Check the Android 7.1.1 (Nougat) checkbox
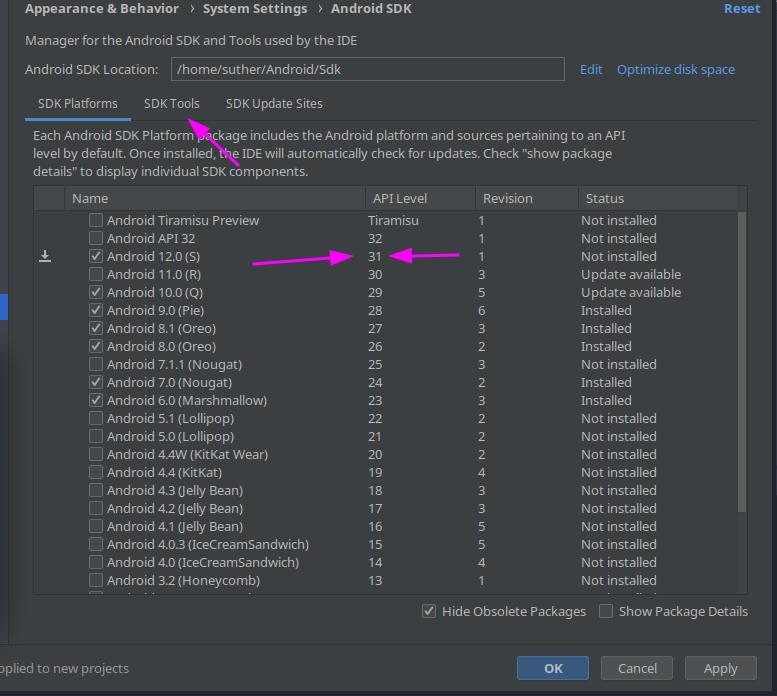This screenshot has width=777, height=696. pyautogui.click(x=96, y=364)
